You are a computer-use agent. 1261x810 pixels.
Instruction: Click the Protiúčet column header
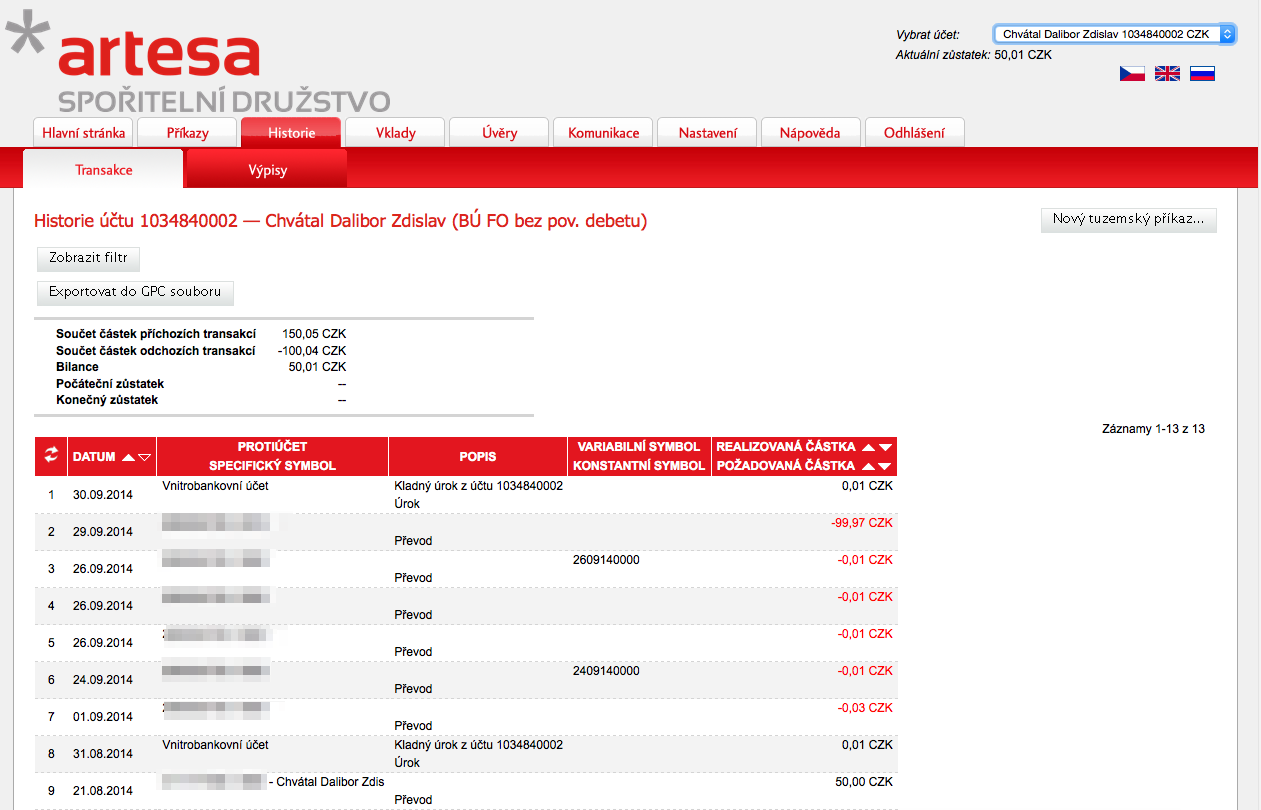point(272,447)
